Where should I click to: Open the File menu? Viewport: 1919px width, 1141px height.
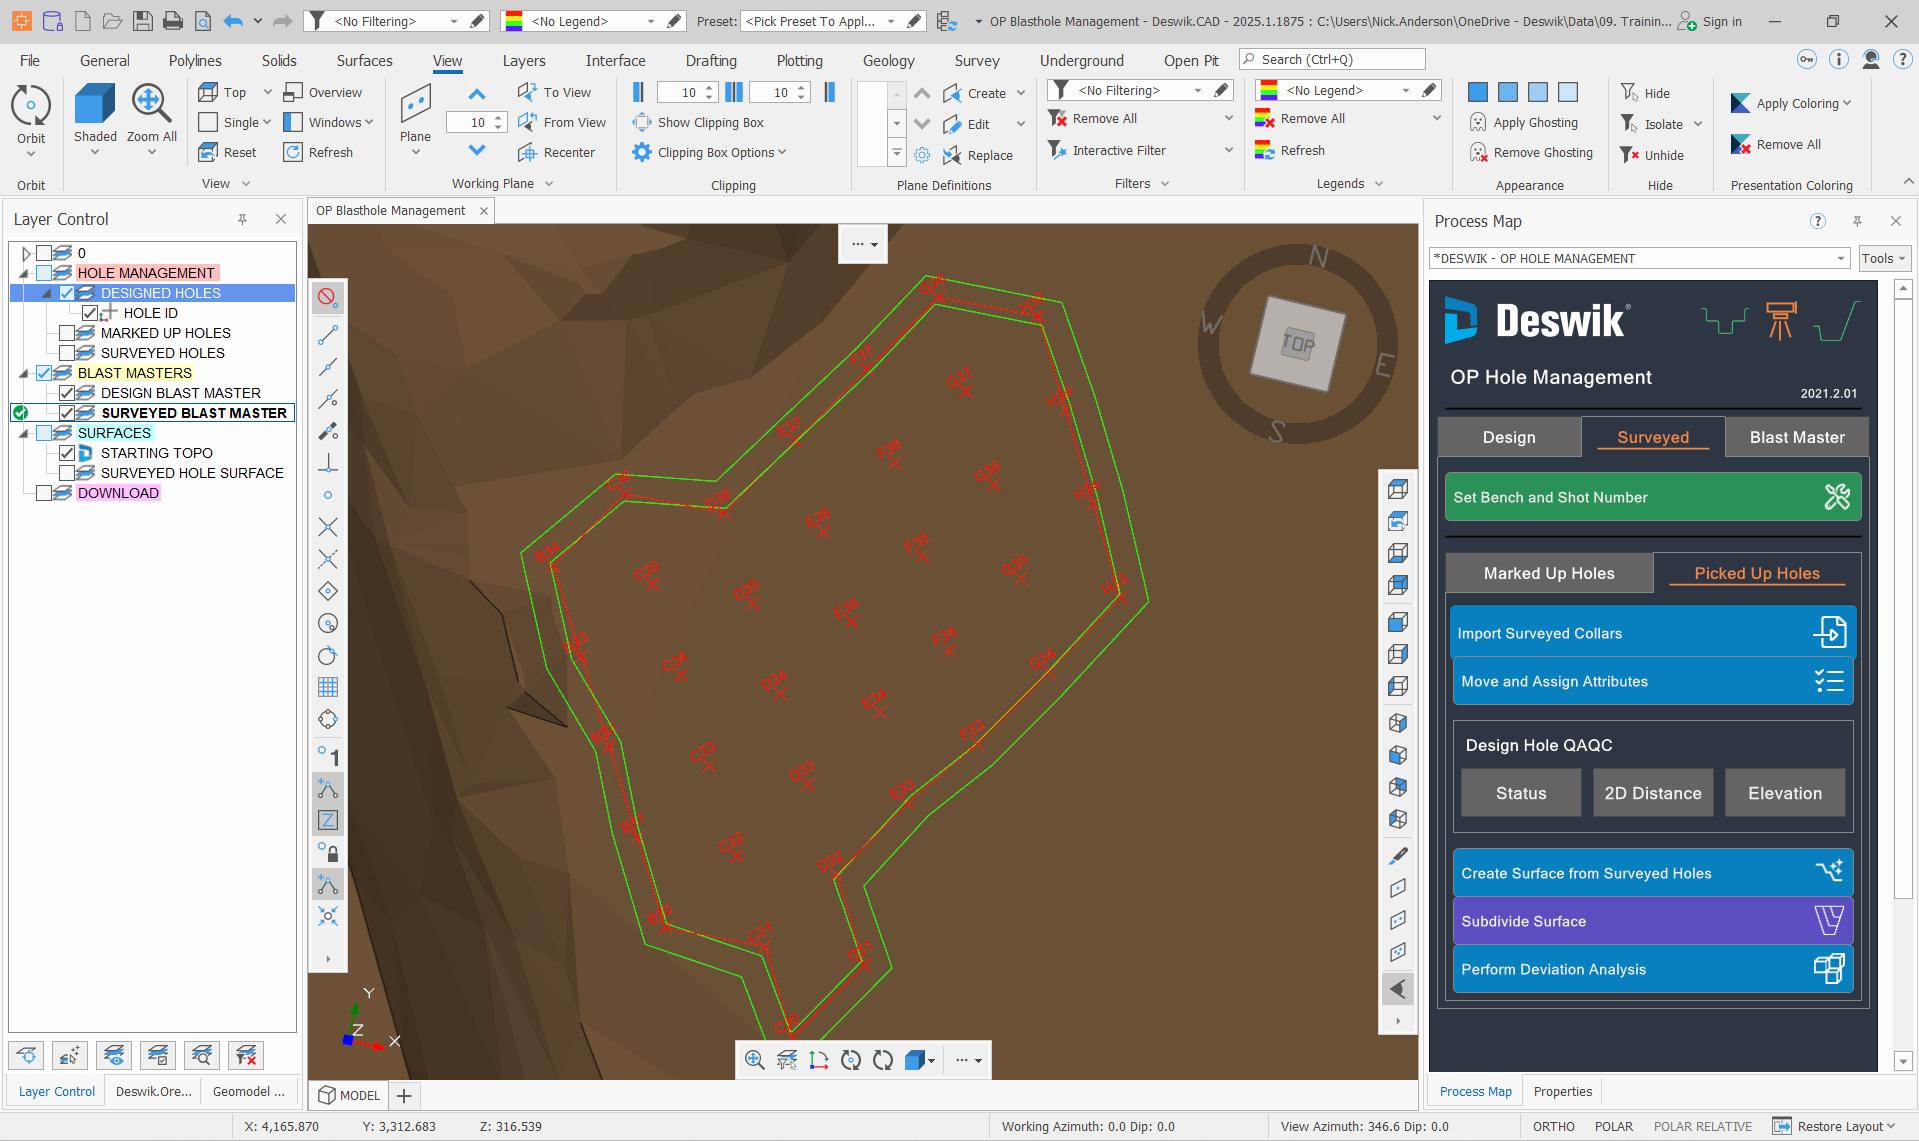(30, 61)
